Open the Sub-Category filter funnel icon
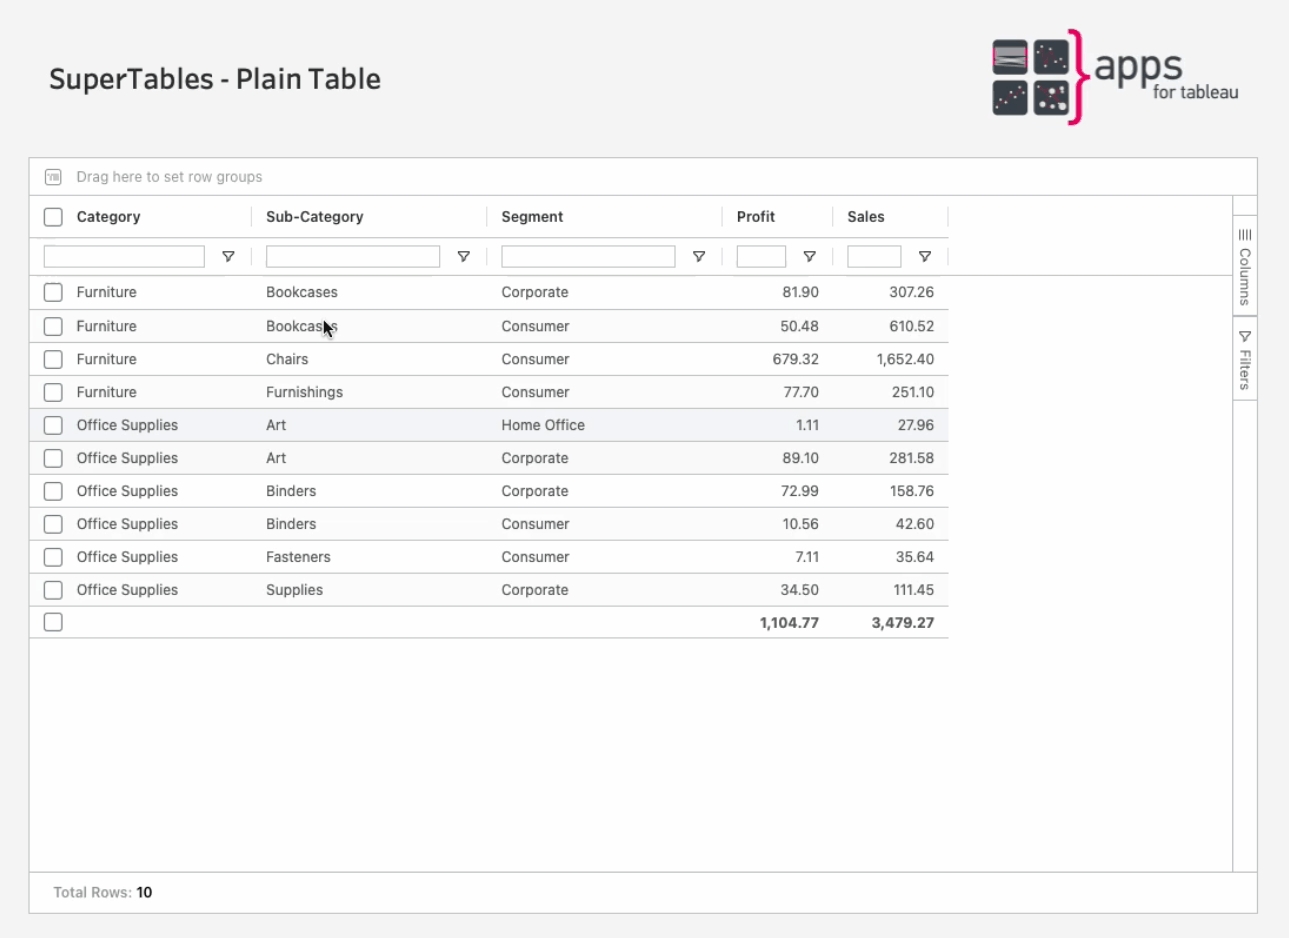Image resolution: width=1289 pixels, height=938 pixels. coord(463,257)
